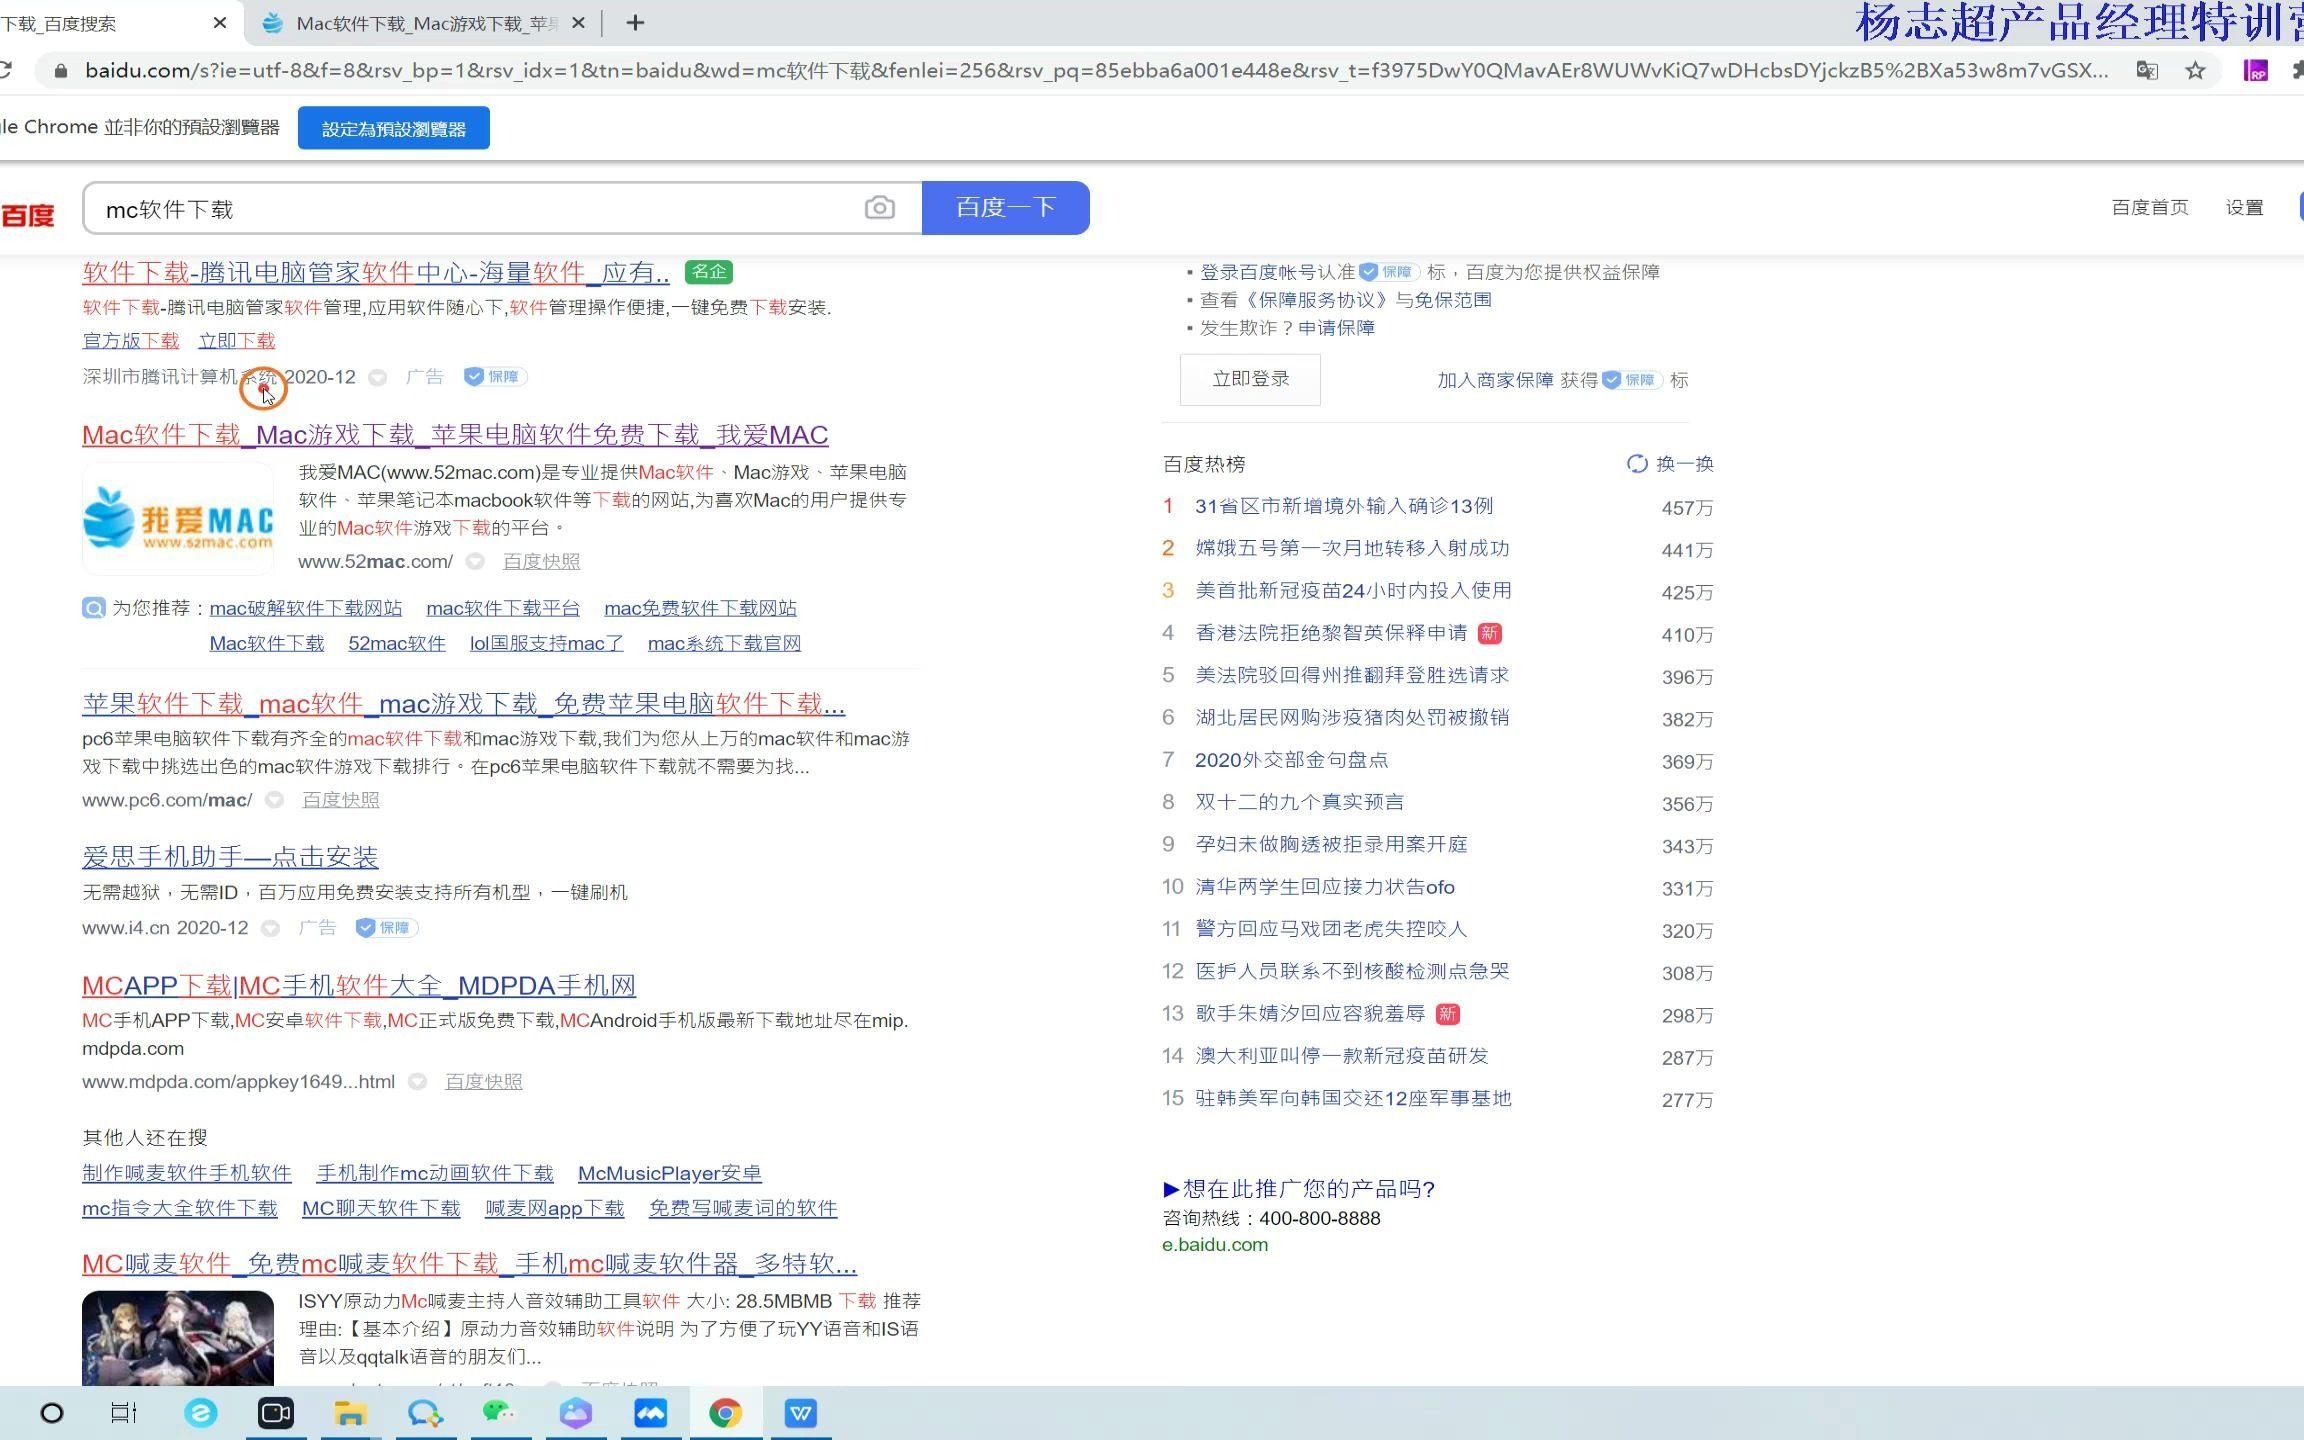The width and height of the screenshot is (2304, 1440).
Task: Open the Mac软件下载_我爱MAC result
Action: click(455, 435)
